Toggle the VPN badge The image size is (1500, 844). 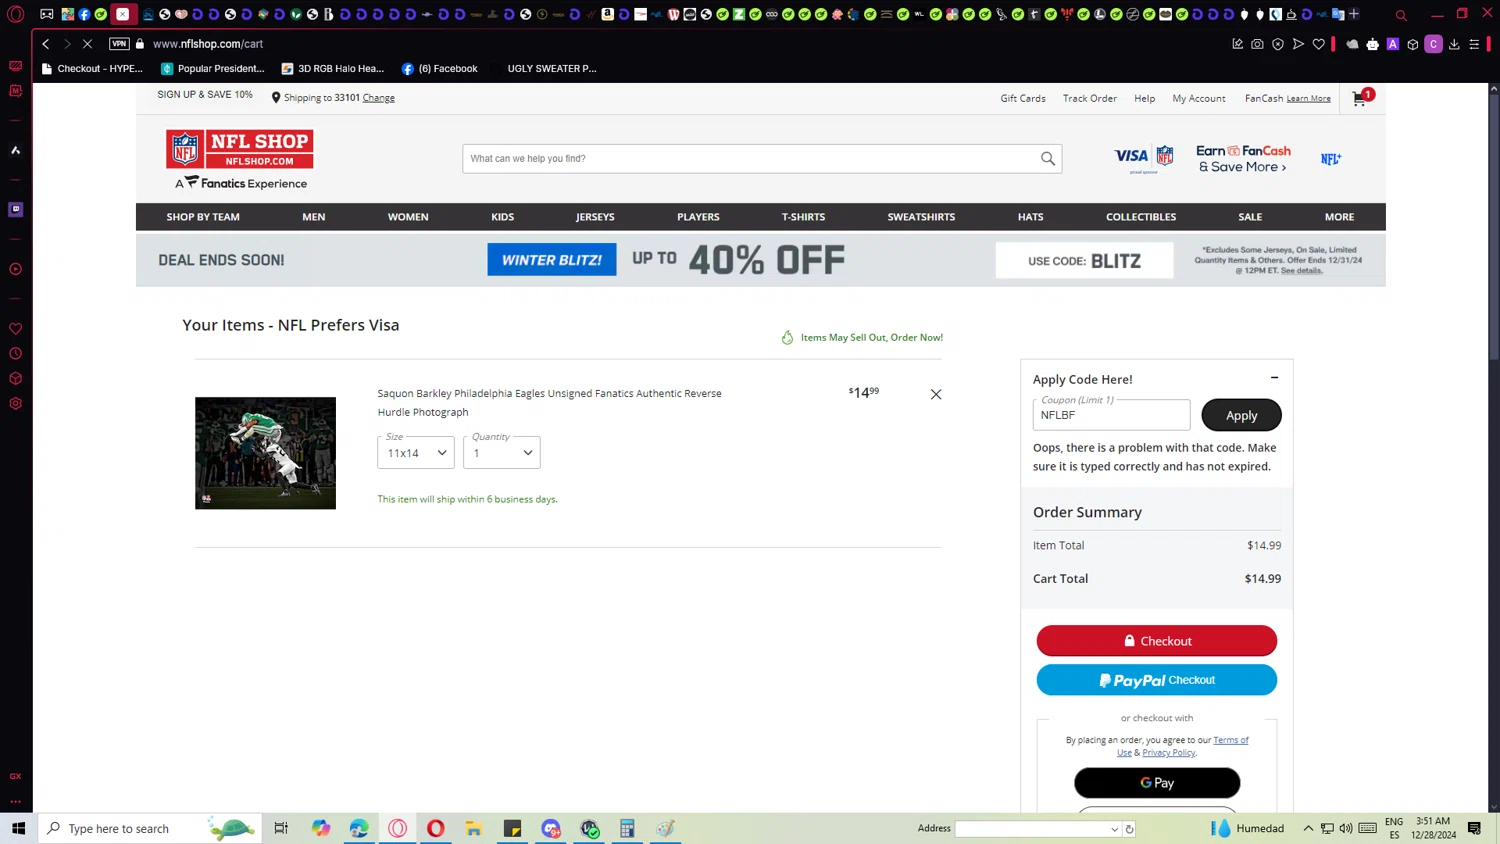coord(119,44)
